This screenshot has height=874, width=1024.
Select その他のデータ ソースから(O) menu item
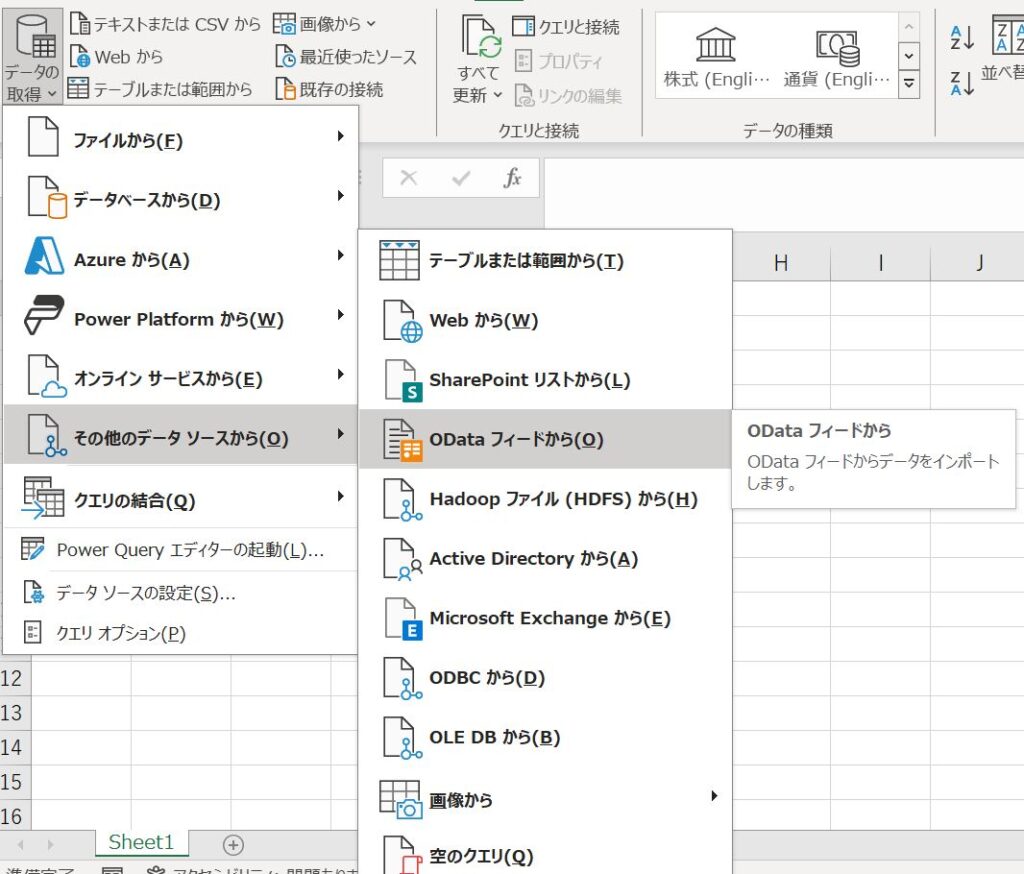tap(181, 435)
